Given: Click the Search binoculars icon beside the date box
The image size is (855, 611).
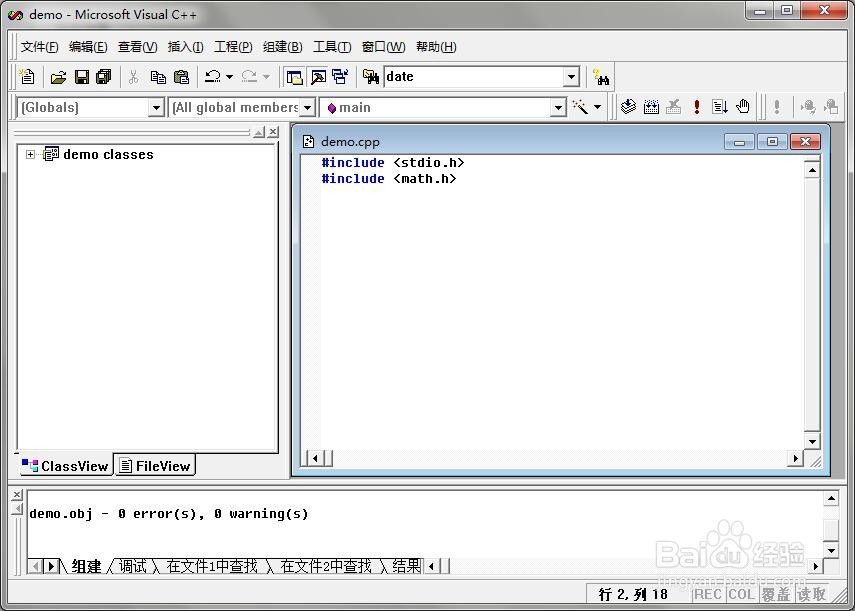Looking at the screenshot, I should pos(601,77).
